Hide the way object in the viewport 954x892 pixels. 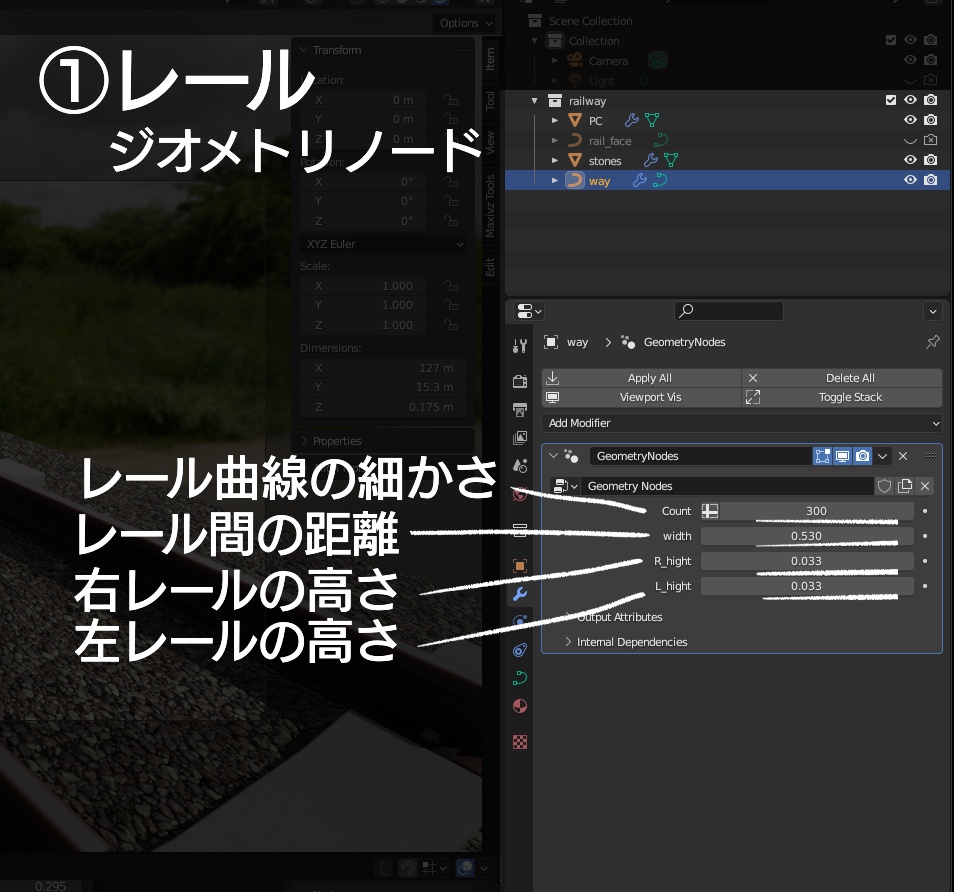coord(910,180)
